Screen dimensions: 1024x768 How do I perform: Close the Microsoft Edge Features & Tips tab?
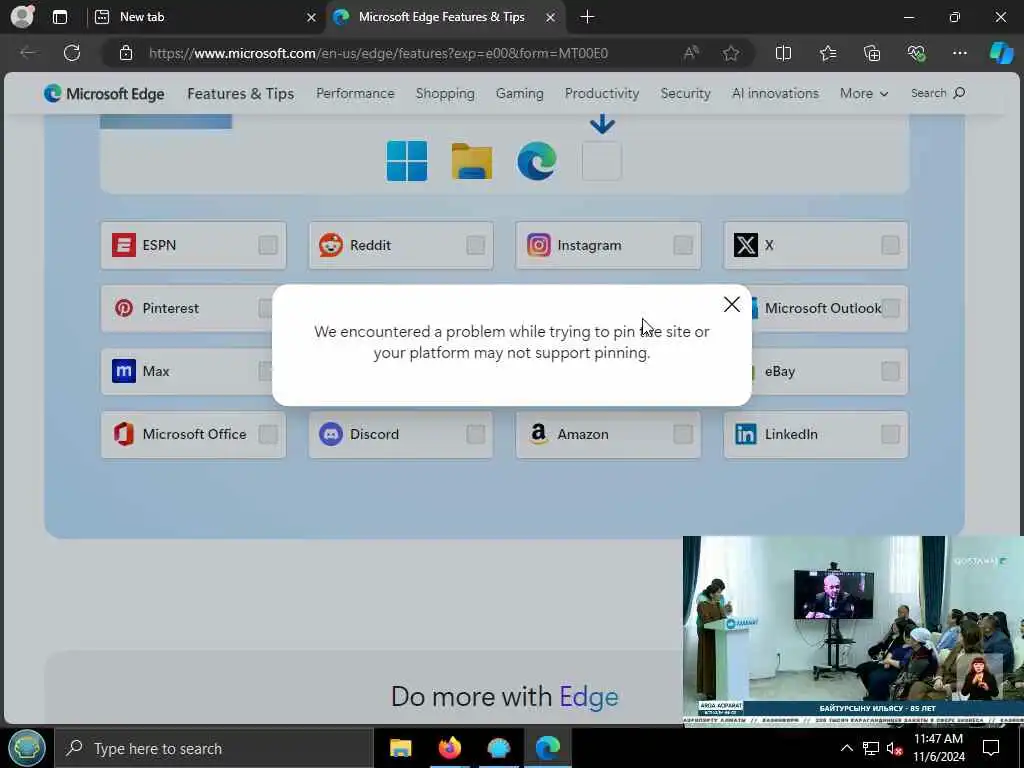point(551,18)
